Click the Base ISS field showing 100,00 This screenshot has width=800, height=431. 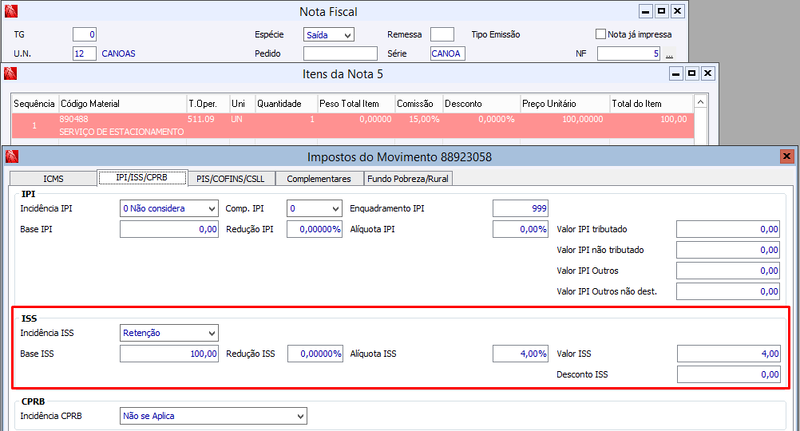[169, 354]
